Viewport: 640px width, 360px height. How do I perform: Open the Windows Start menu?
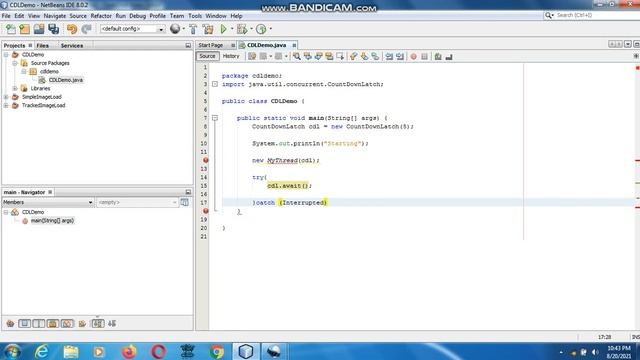13,351
